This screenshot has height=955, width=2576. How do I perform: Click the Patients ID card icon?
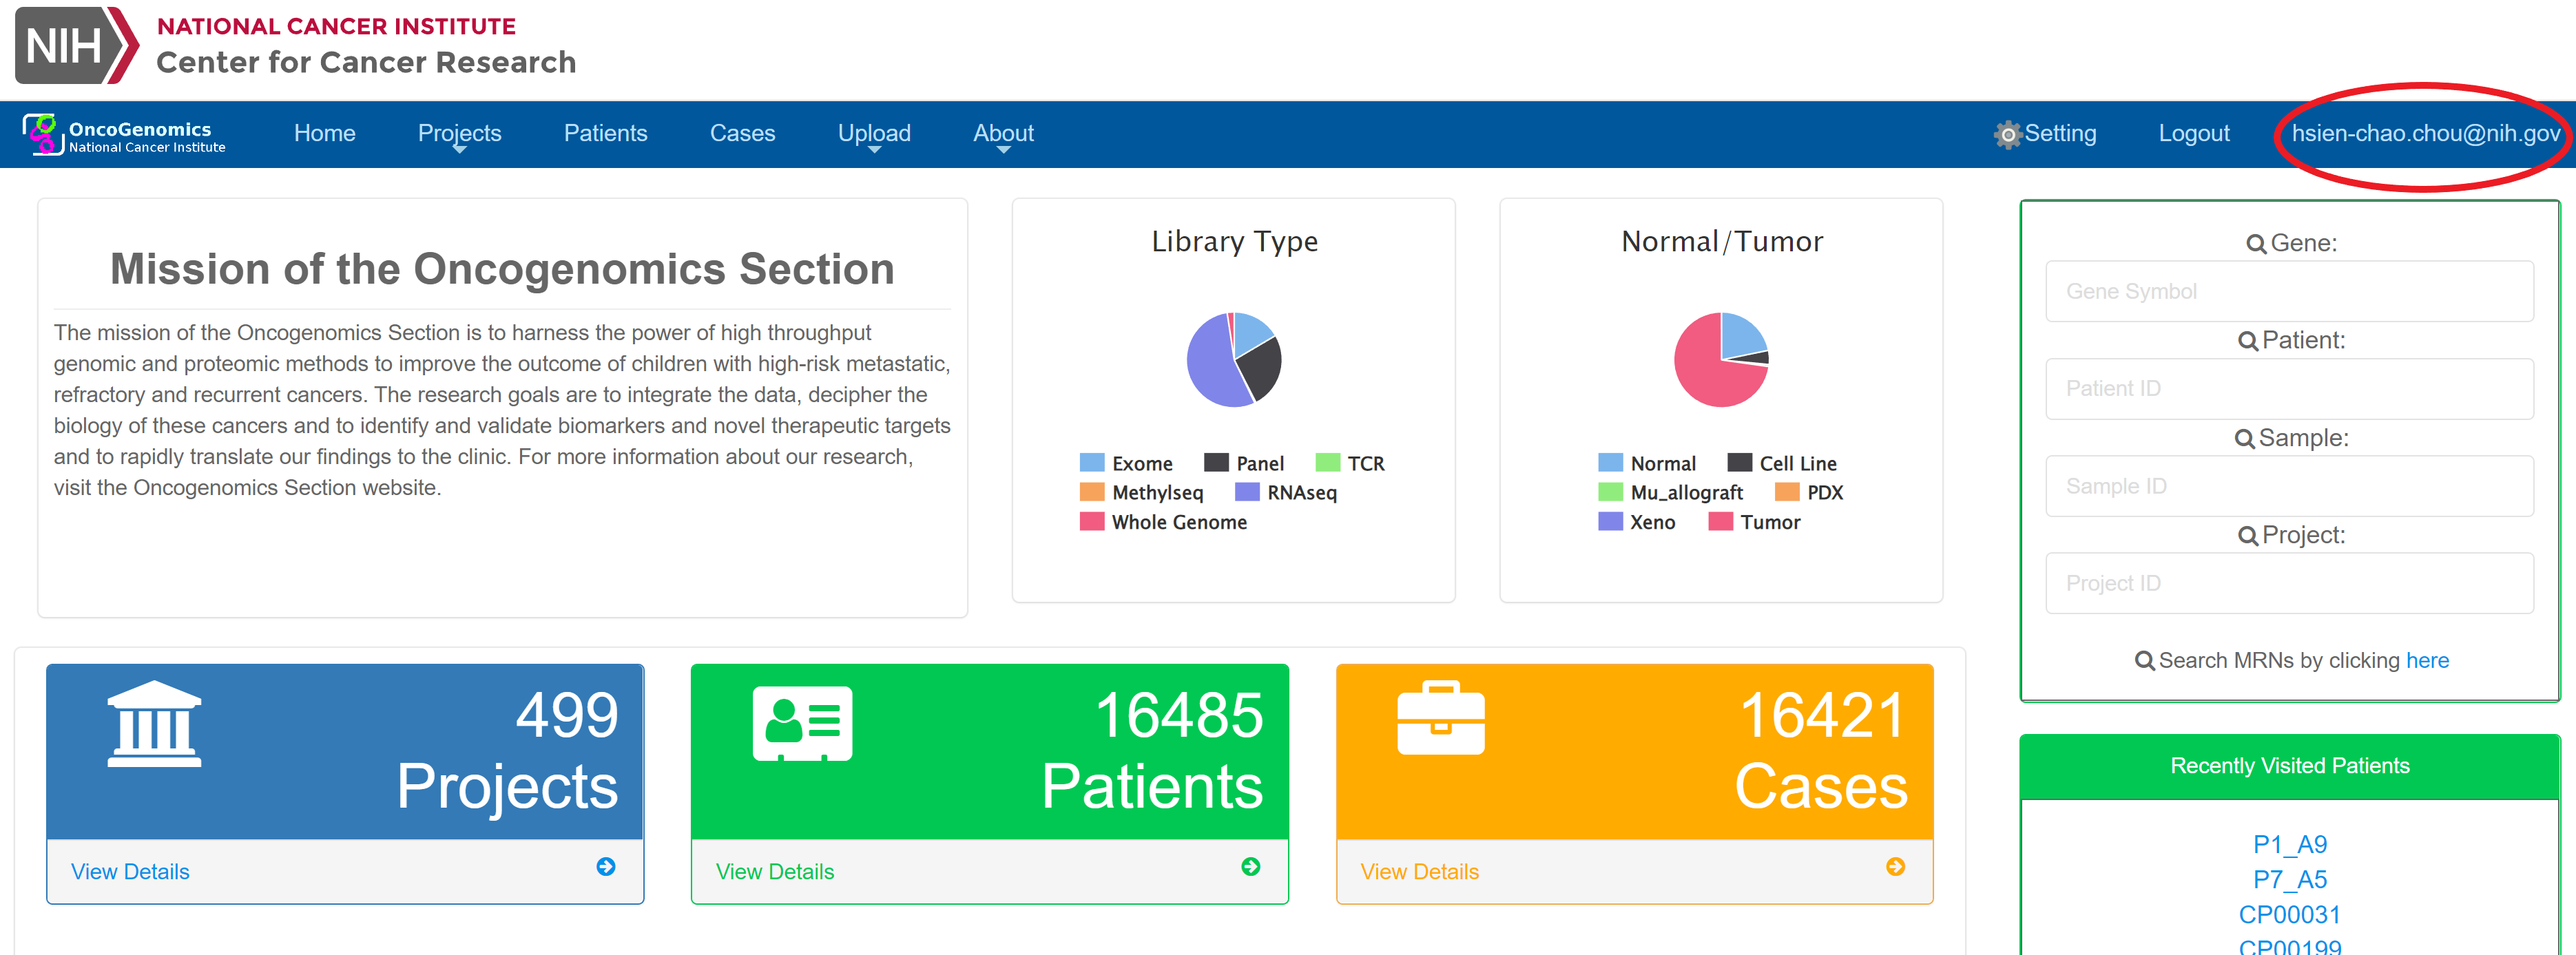(802, 724)
